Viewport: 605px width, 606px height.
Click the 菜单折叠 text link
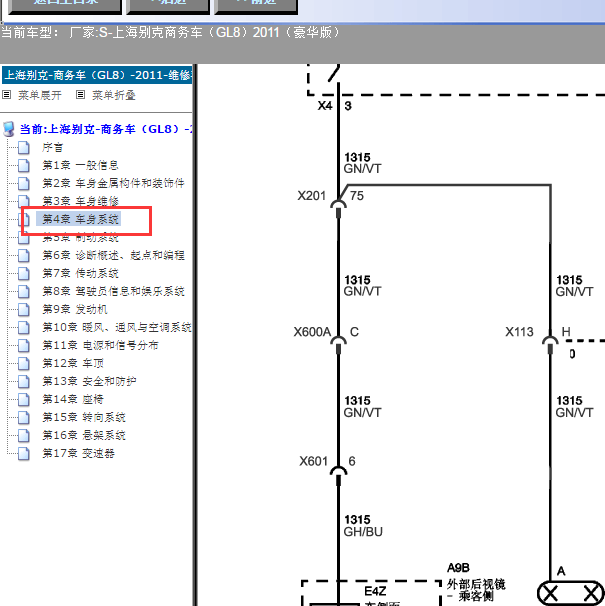click(x=114, y=95)
